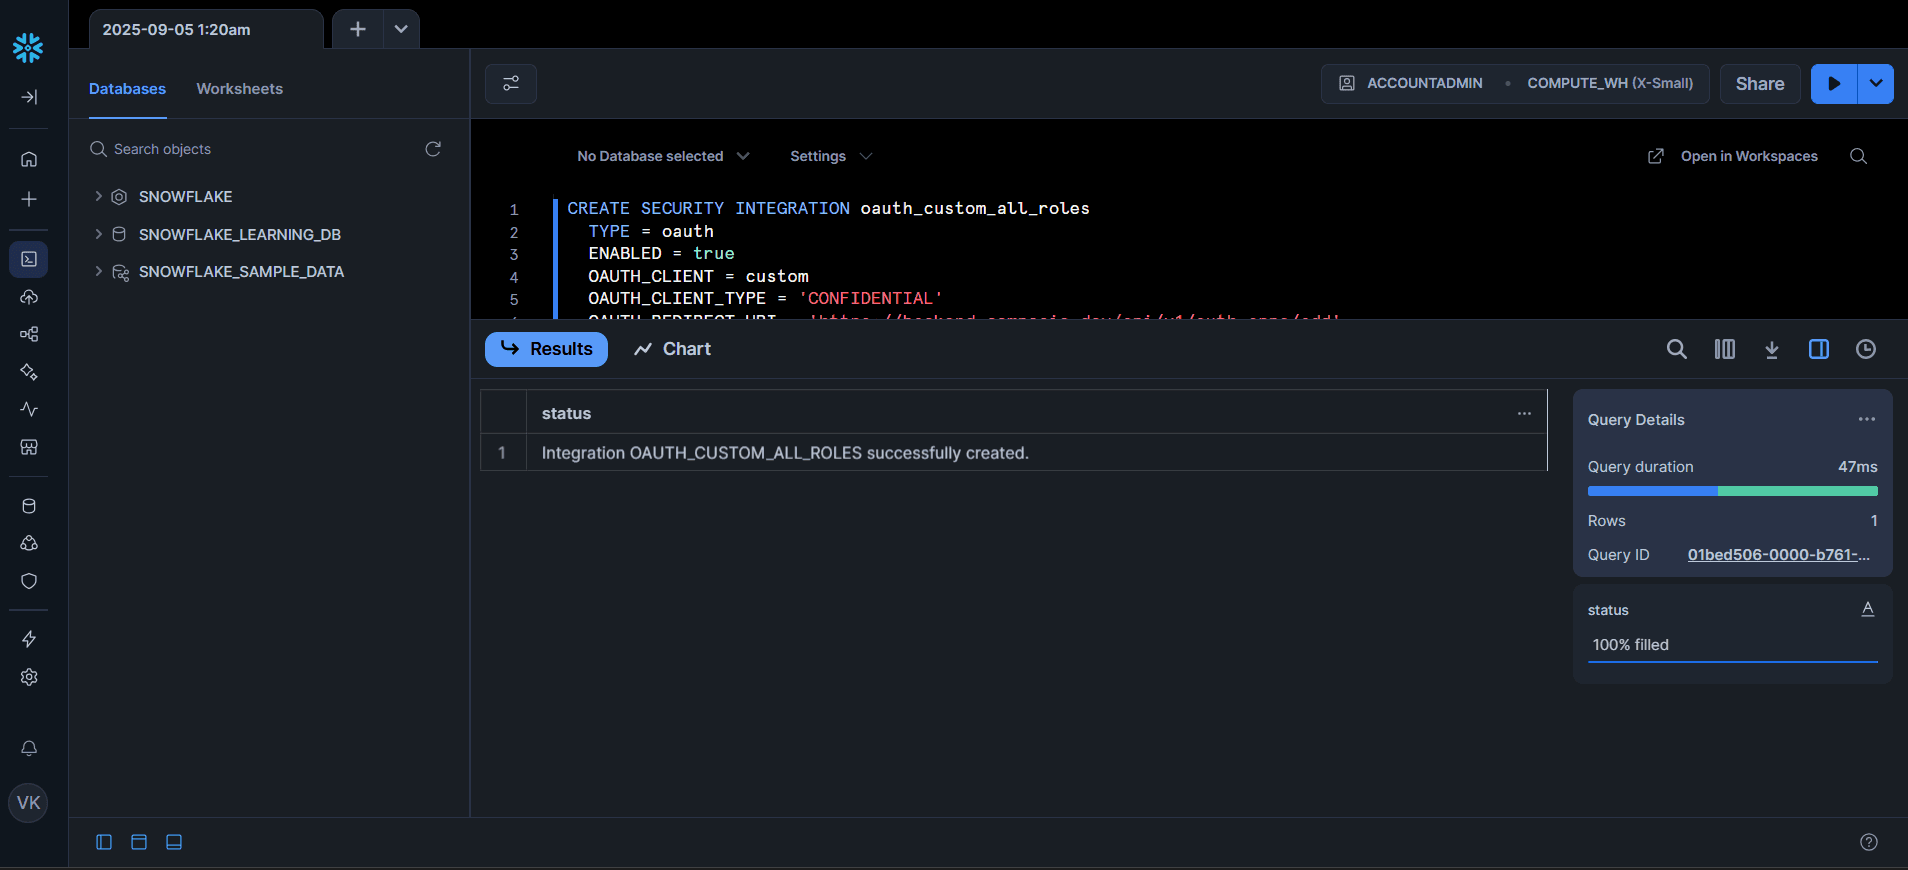
Task: Switch to the Databases tab
Action: pos(127,89)
